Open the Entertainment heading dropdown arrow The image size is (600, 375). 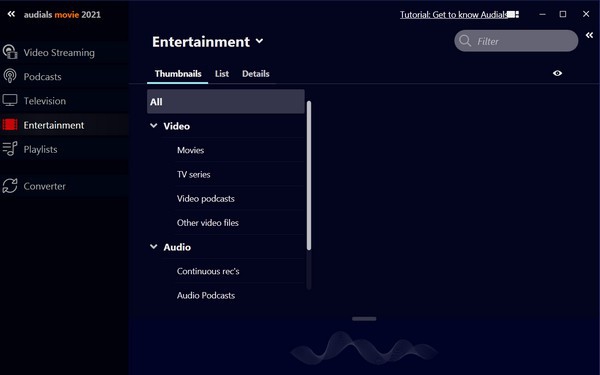pos(259,41)
